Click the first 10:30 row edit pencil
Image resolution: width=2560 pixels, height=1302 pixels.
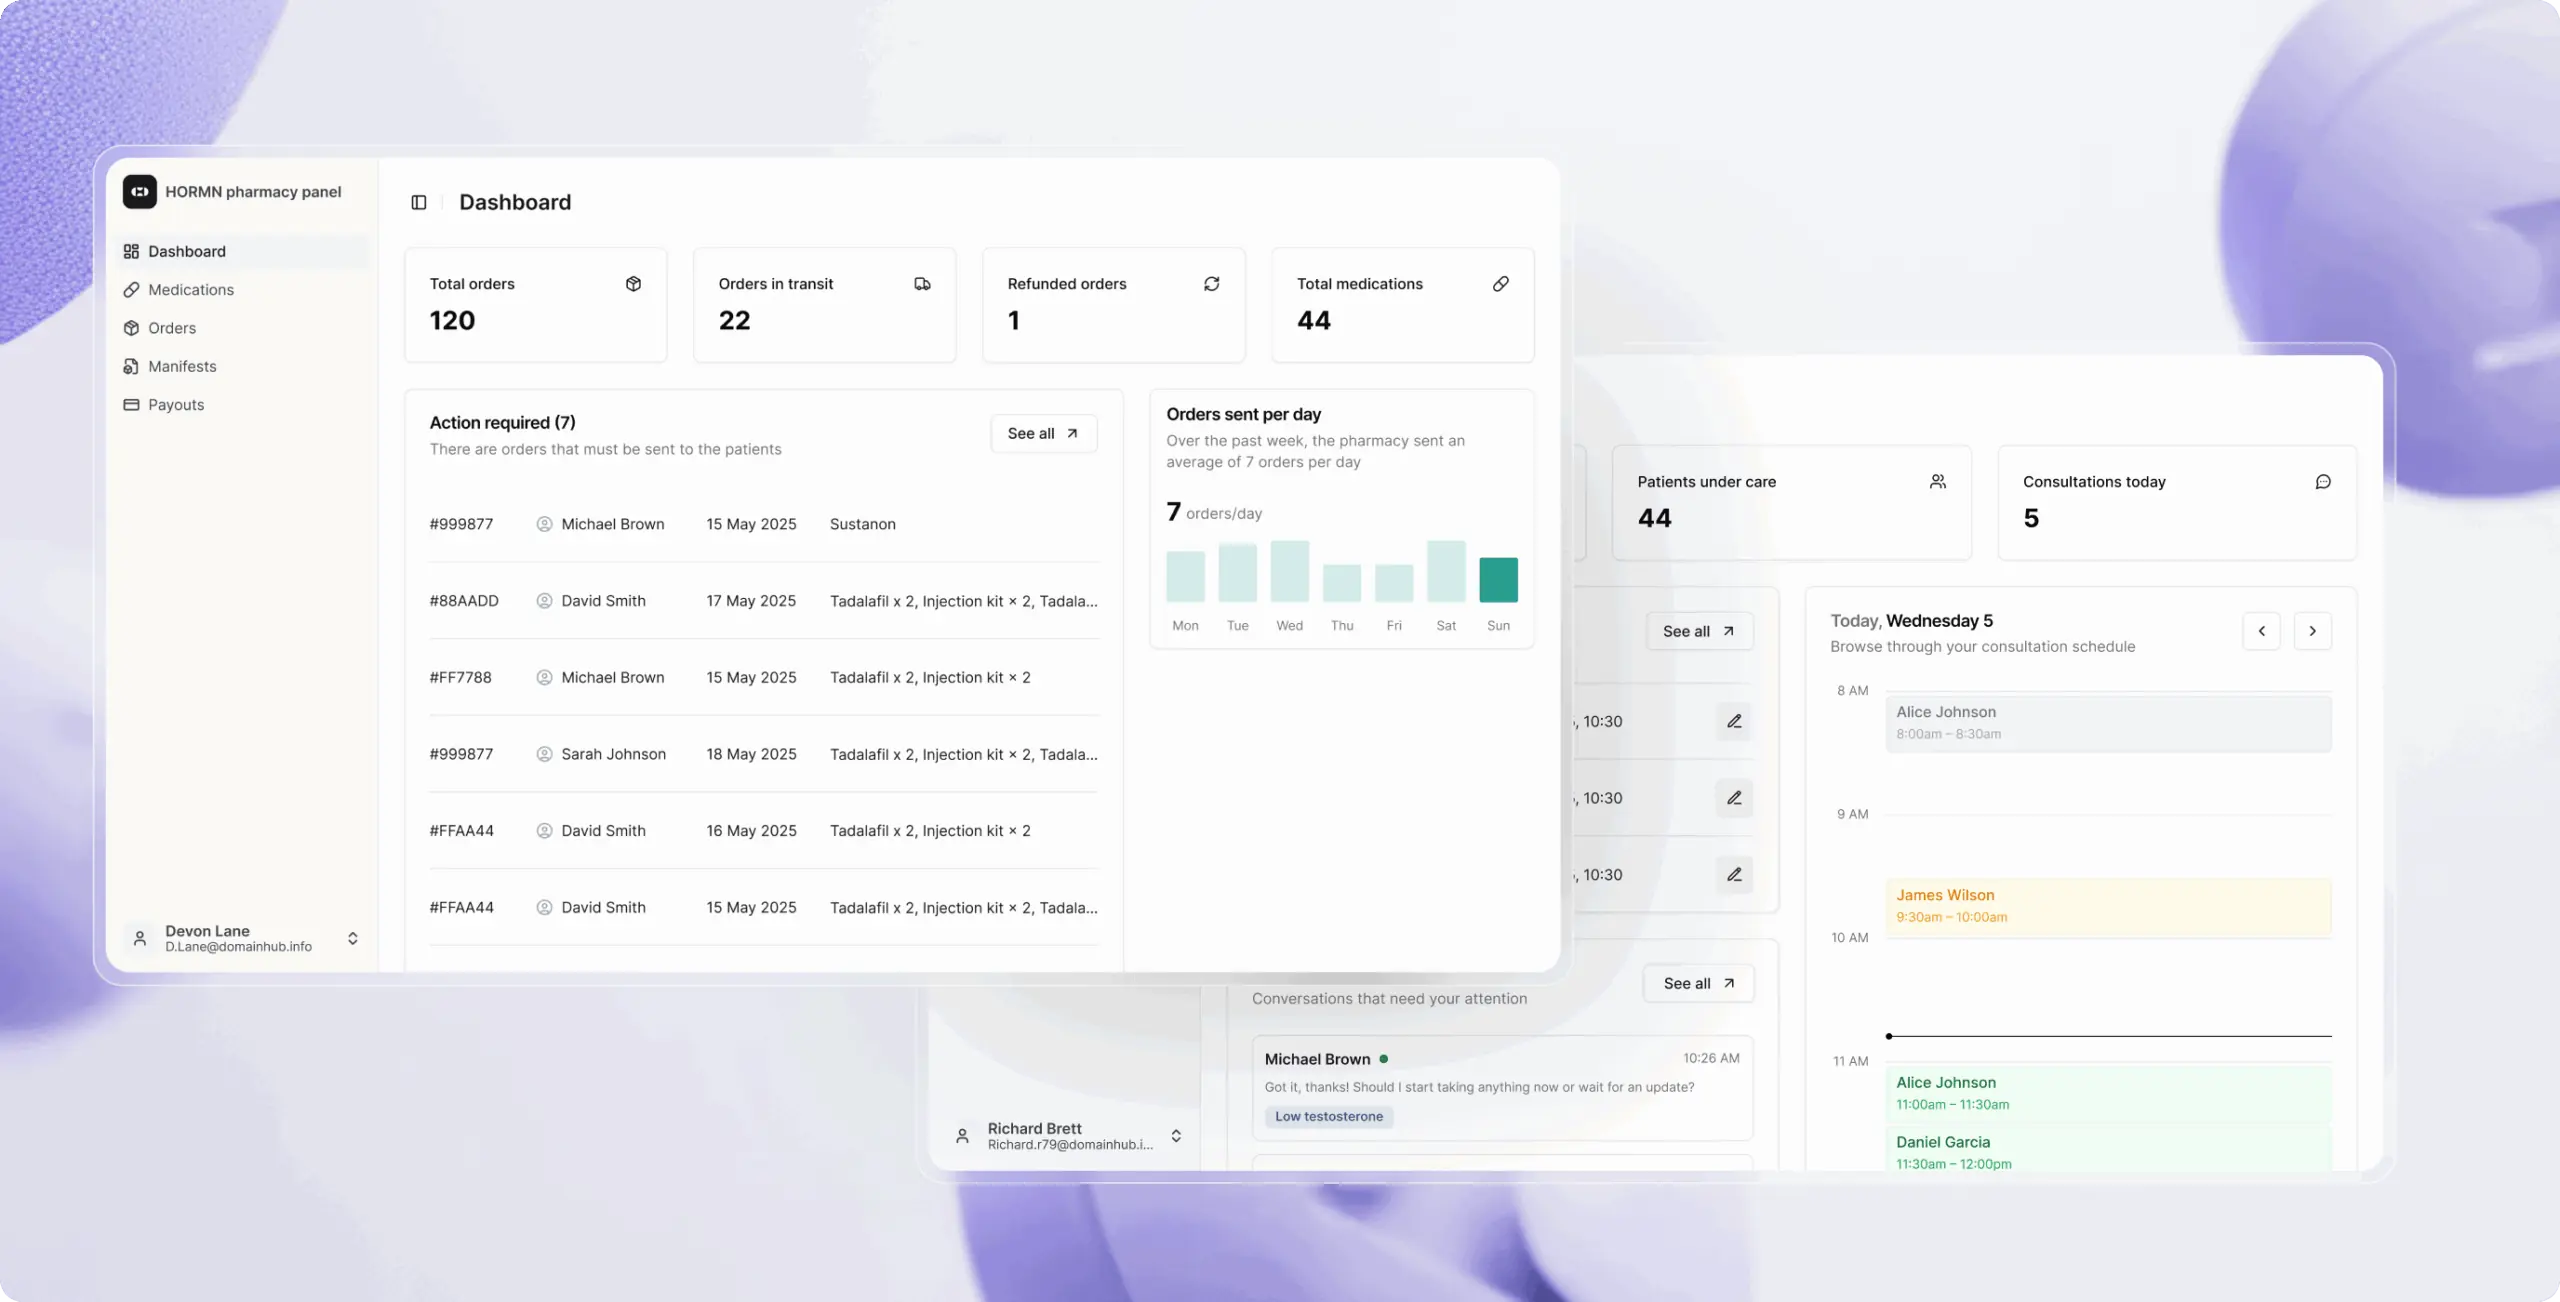click(x=1734, y=721)
